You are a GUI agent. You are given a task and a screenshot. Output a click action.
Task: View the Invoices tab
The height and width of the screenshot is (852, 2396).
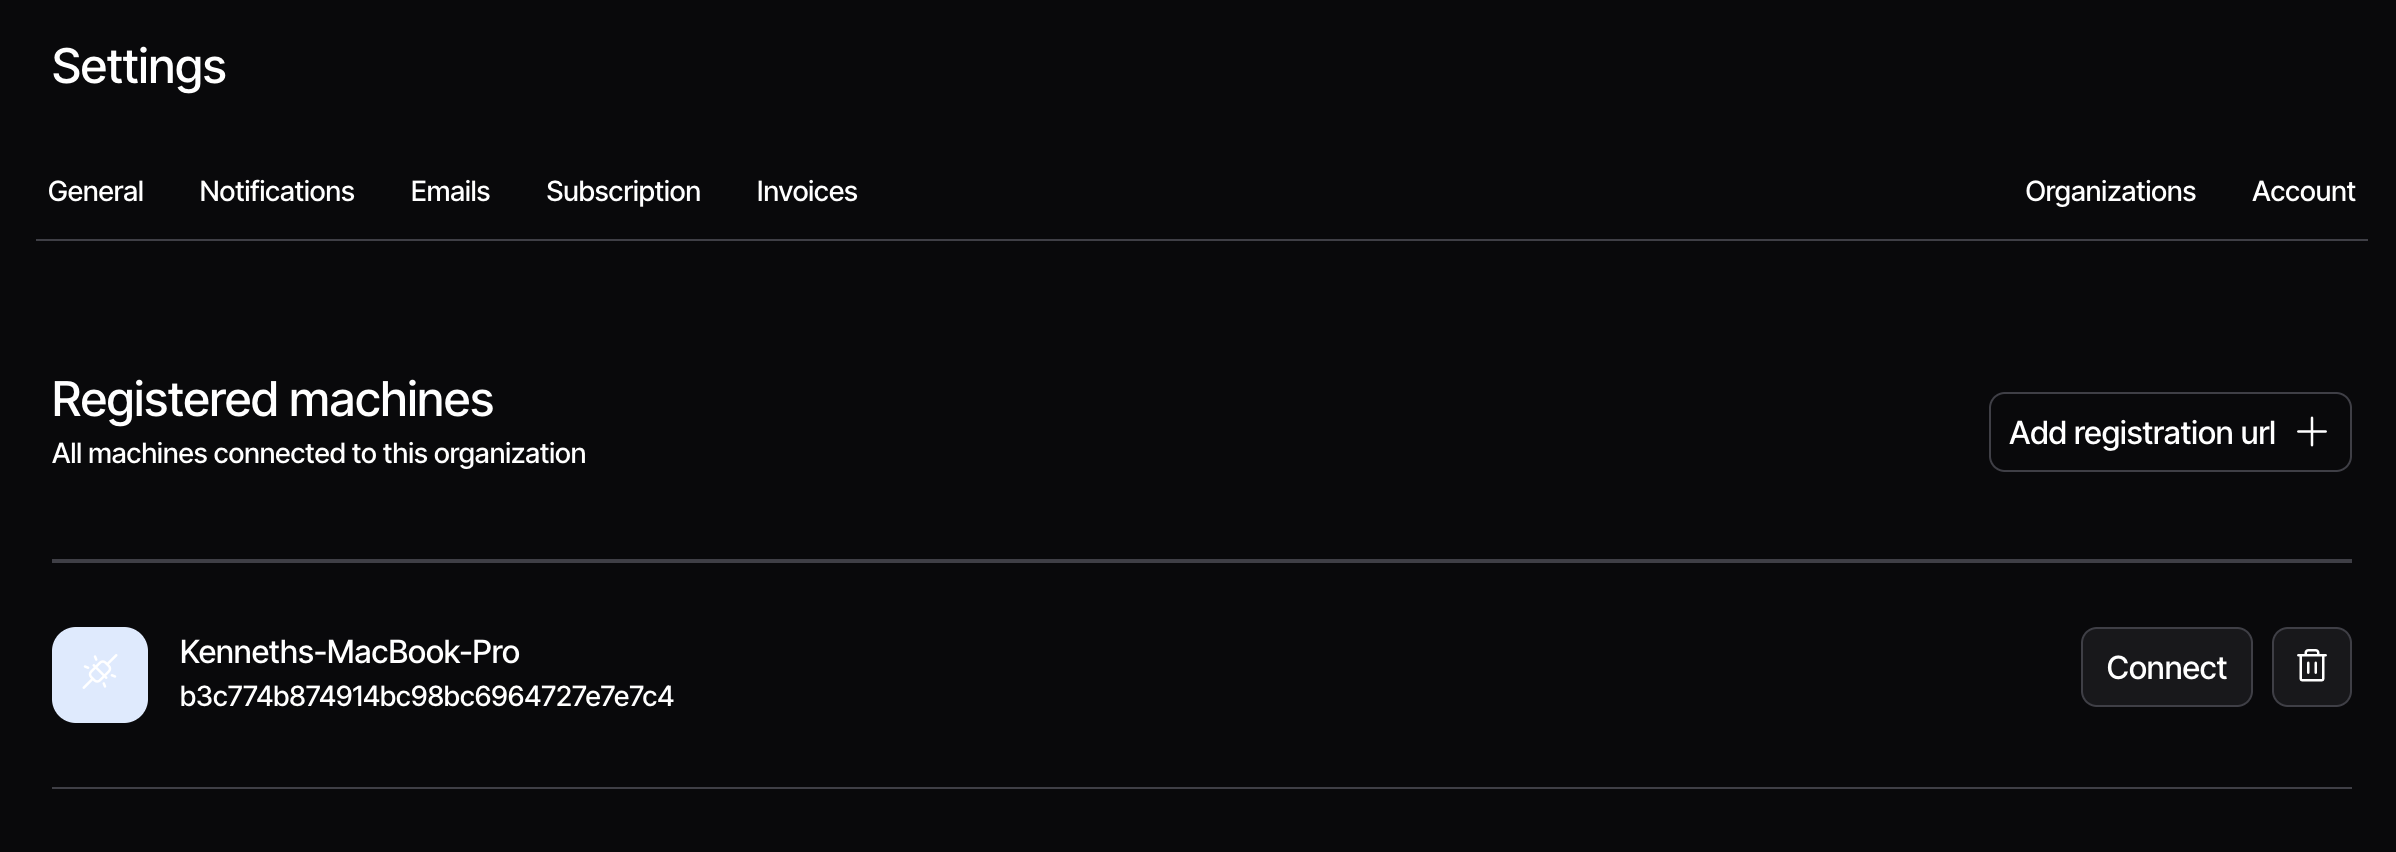point(807,191)
